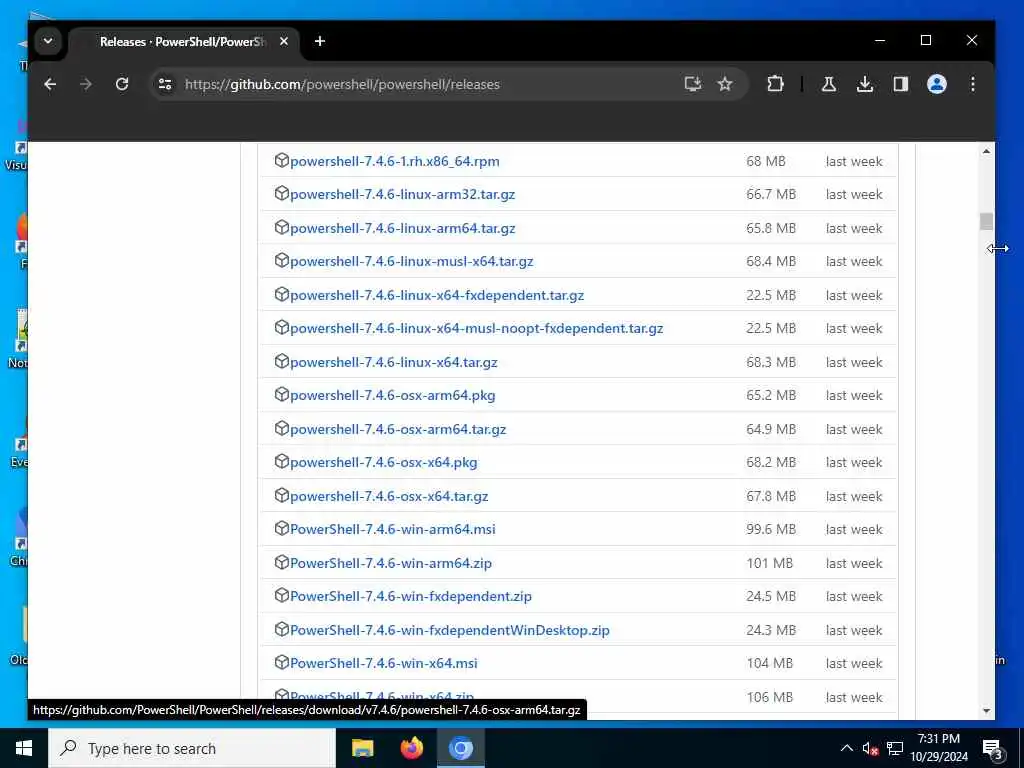Download powershell-7.4.6-osx-x64.pkg
The width and height of the screenshot is (1024, 768).
click(x=383, y=462)
